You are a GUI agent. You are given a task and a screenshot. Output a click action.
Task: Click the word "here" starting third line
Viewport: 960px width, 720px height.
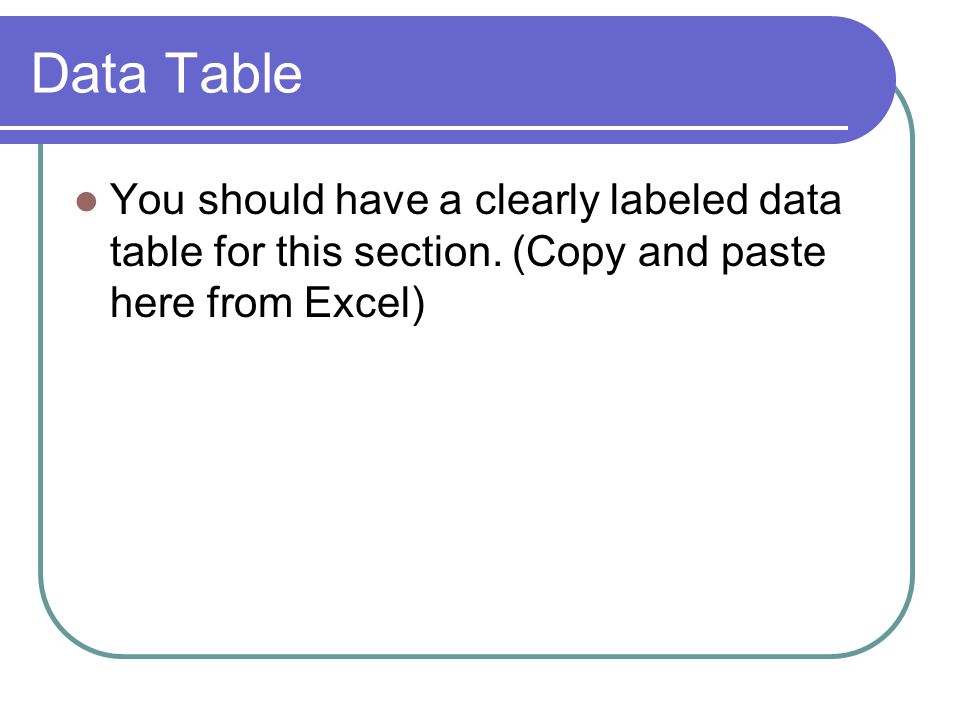[x=152, y=303]
